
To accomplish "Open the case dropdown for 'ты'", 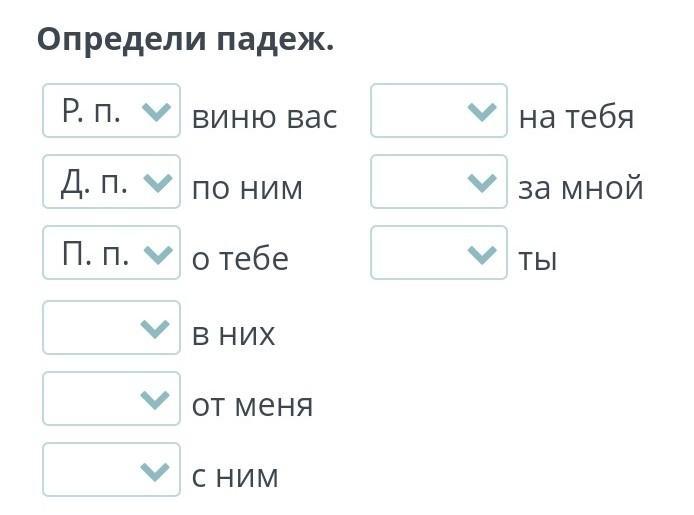I will (x=439, y=254).
